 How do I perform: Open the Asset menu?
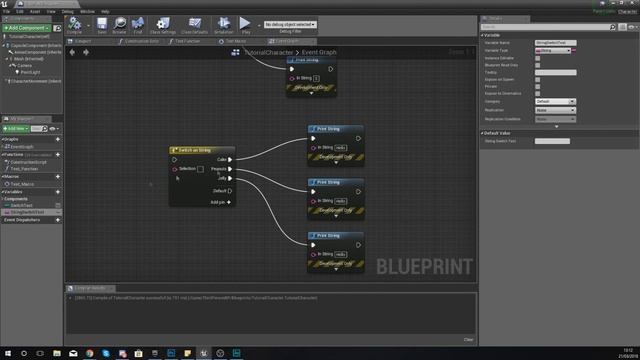click(x=35, y=11)
